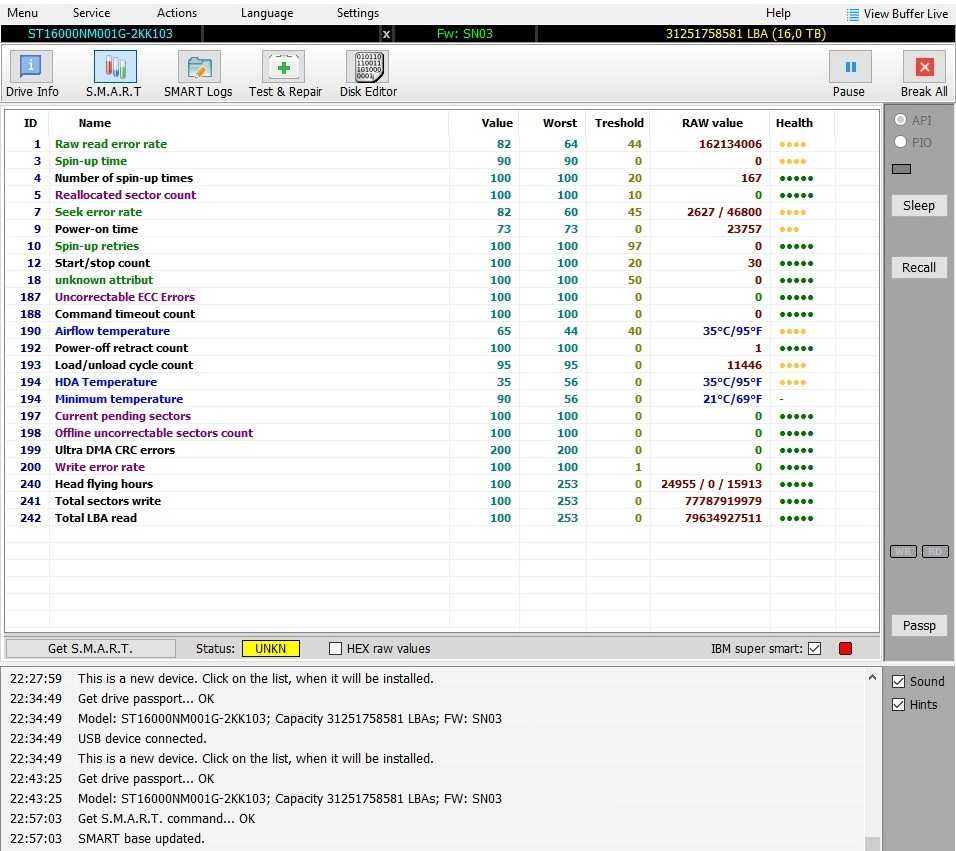Screen dimensions: 956x851
Task: Select Head flying hours row
Action: click(x=442, y=484)
